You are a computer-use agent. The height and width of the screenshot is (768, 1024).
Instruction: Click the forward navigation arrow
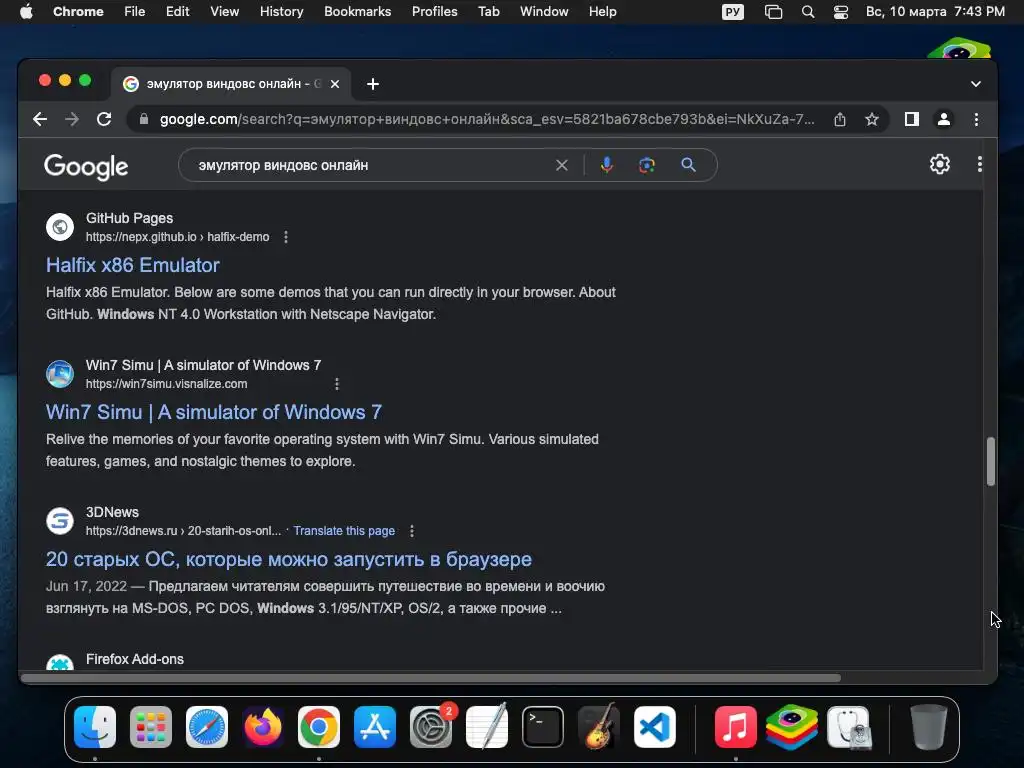pyautogui.click(x=72, y=120)
